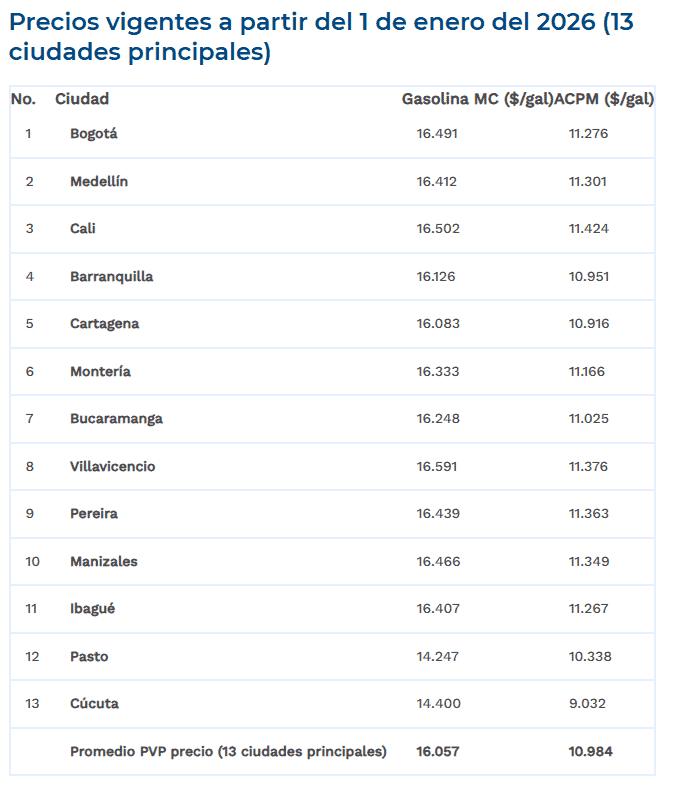Select the Manizales city cell
673x787 pixels.
point(103,562)
